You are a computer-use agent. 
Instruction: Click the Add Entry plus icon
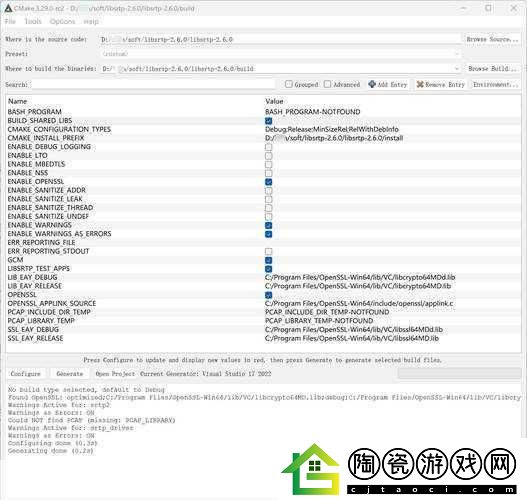coord(372,84)
